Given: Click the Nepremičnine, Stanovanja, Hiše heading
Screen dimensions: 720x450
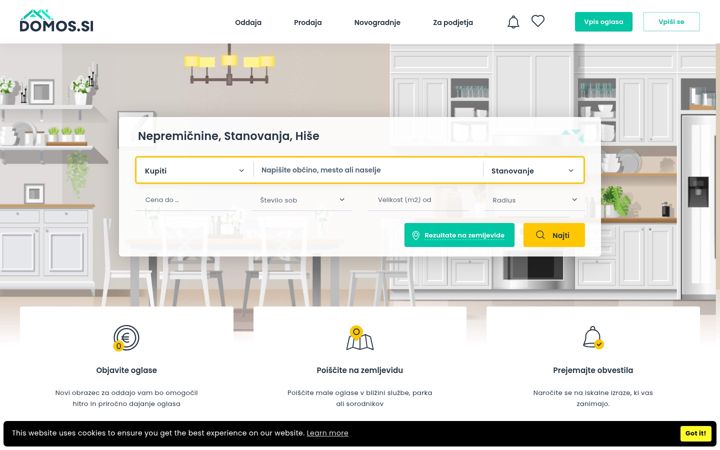Looking at the screenshot, I should click(x=229, y=136).
